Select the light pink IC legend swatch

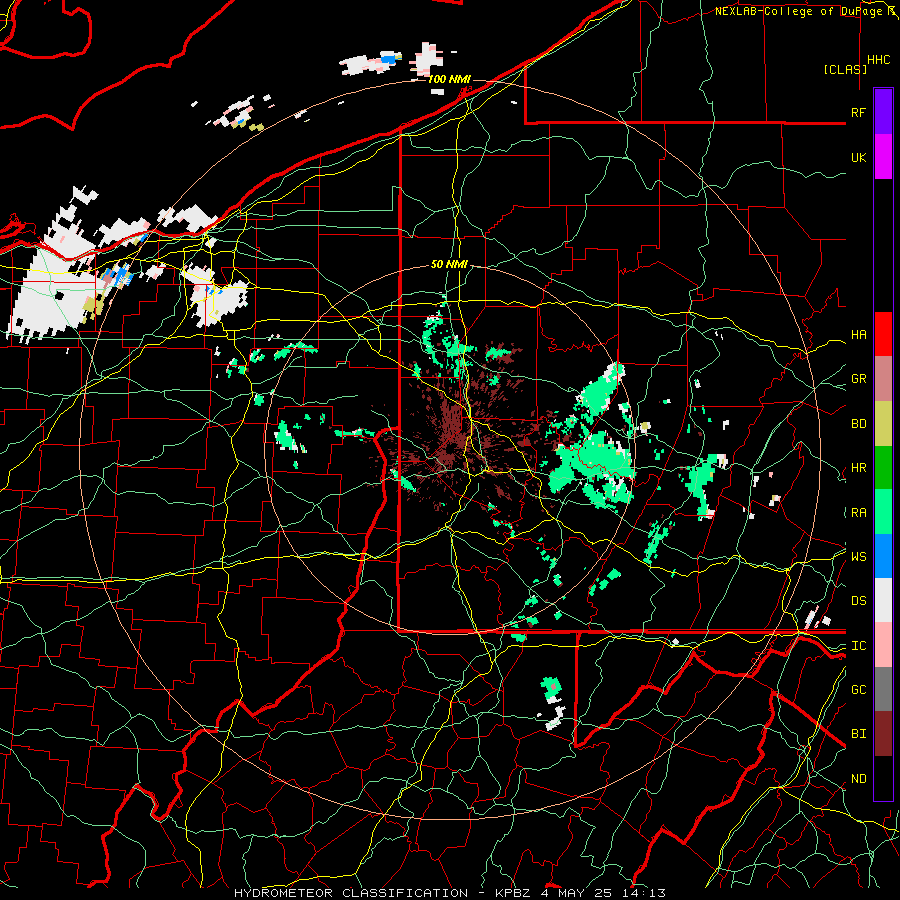(x=883, y=645)
